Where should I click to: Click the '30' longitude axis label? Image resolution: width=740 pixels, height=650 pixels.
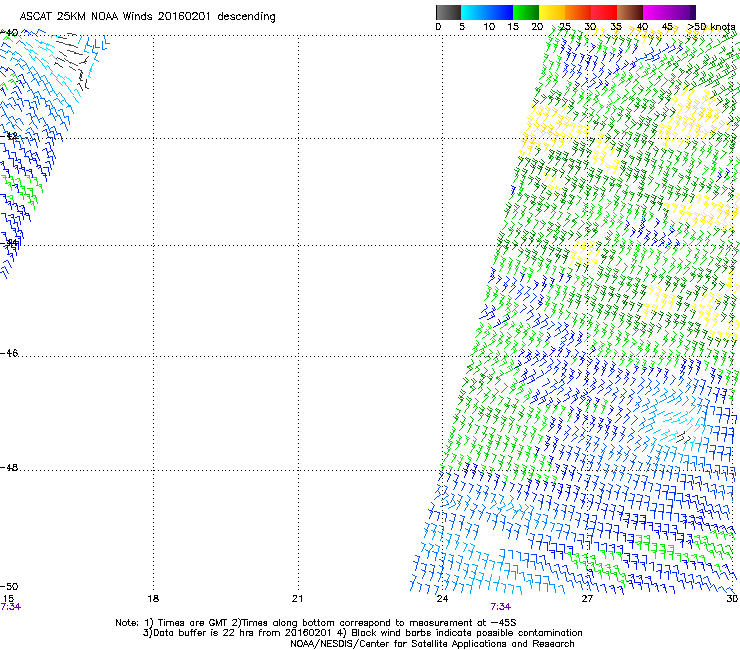(732, 599)
